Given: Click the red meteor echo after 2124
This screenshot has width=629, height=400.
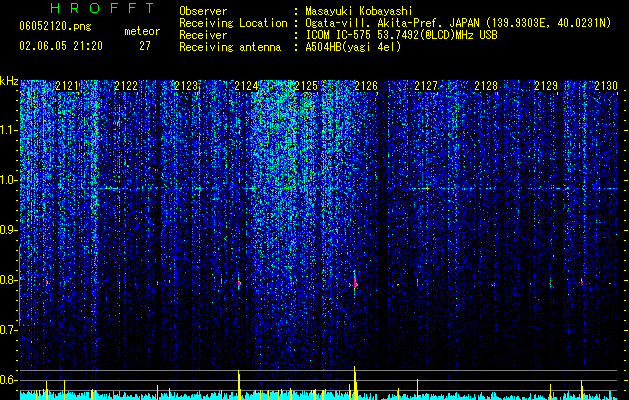Looking at the screenshot, I should click(x=239, y=284).
